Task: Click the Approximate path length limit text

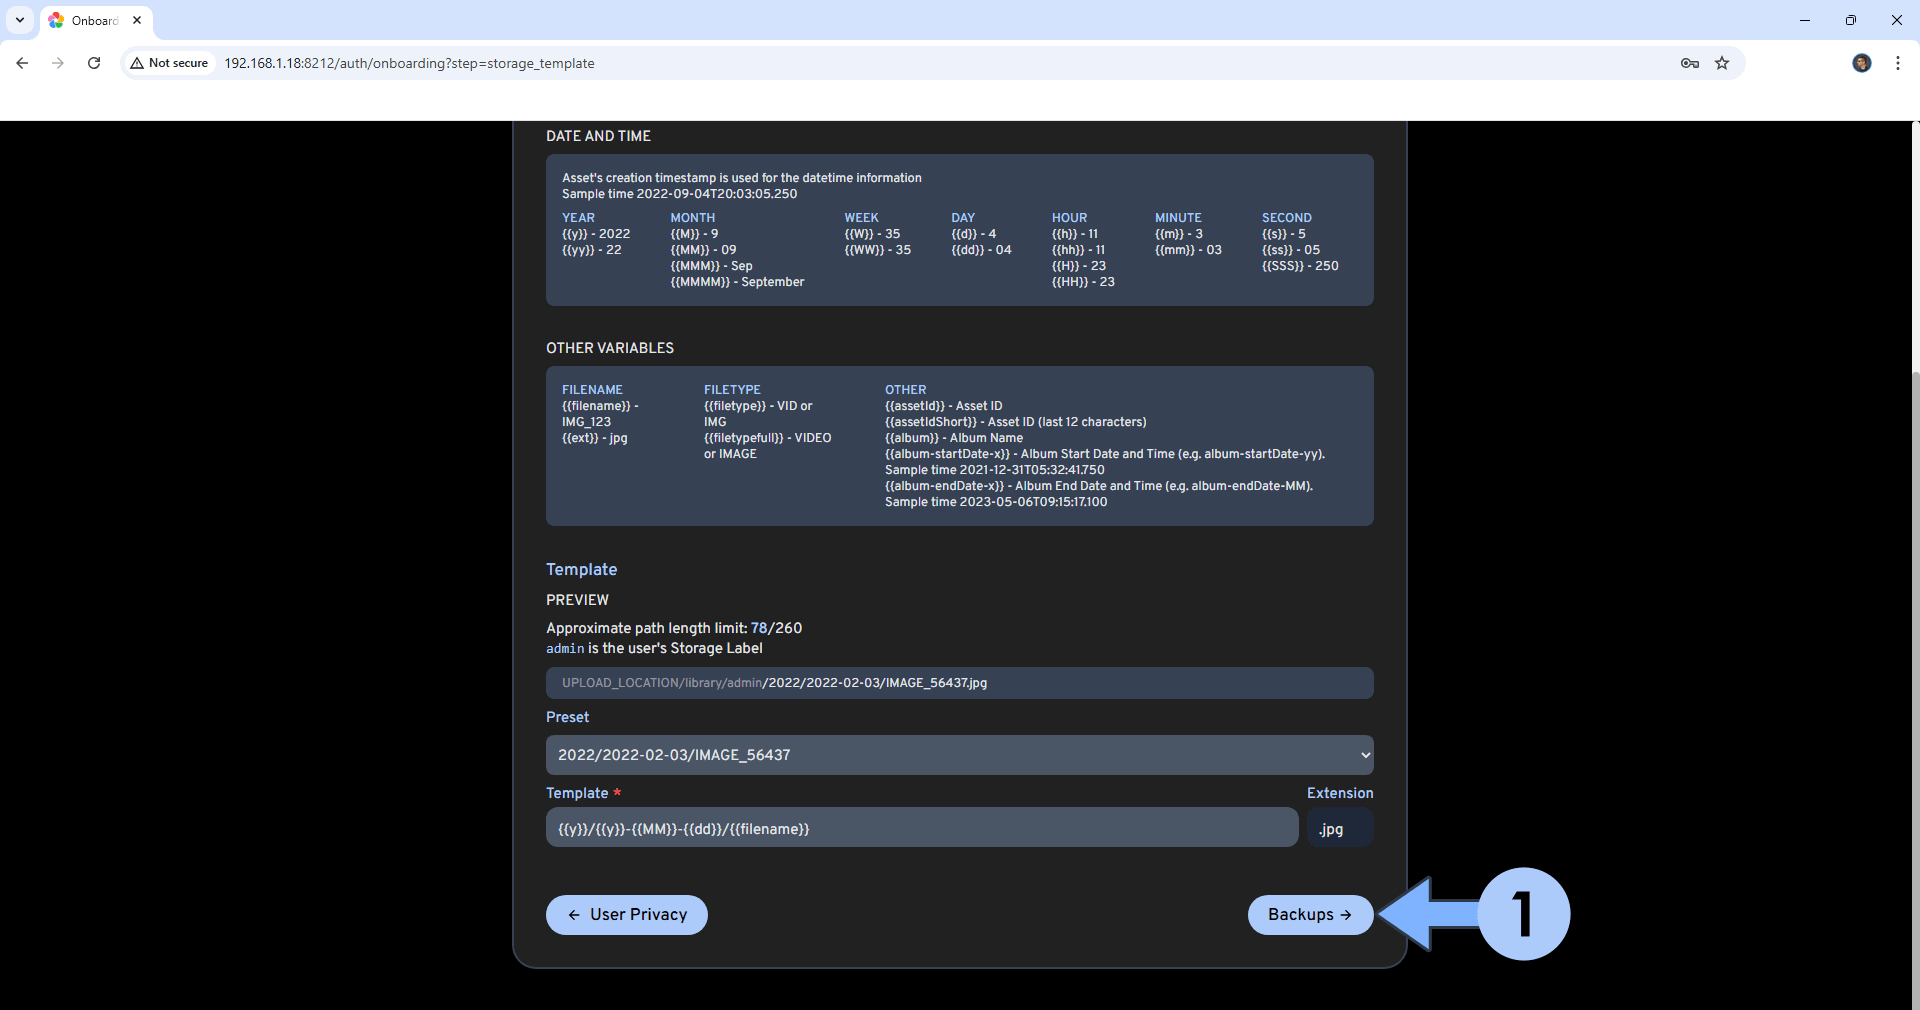Action: pos(674,628)
